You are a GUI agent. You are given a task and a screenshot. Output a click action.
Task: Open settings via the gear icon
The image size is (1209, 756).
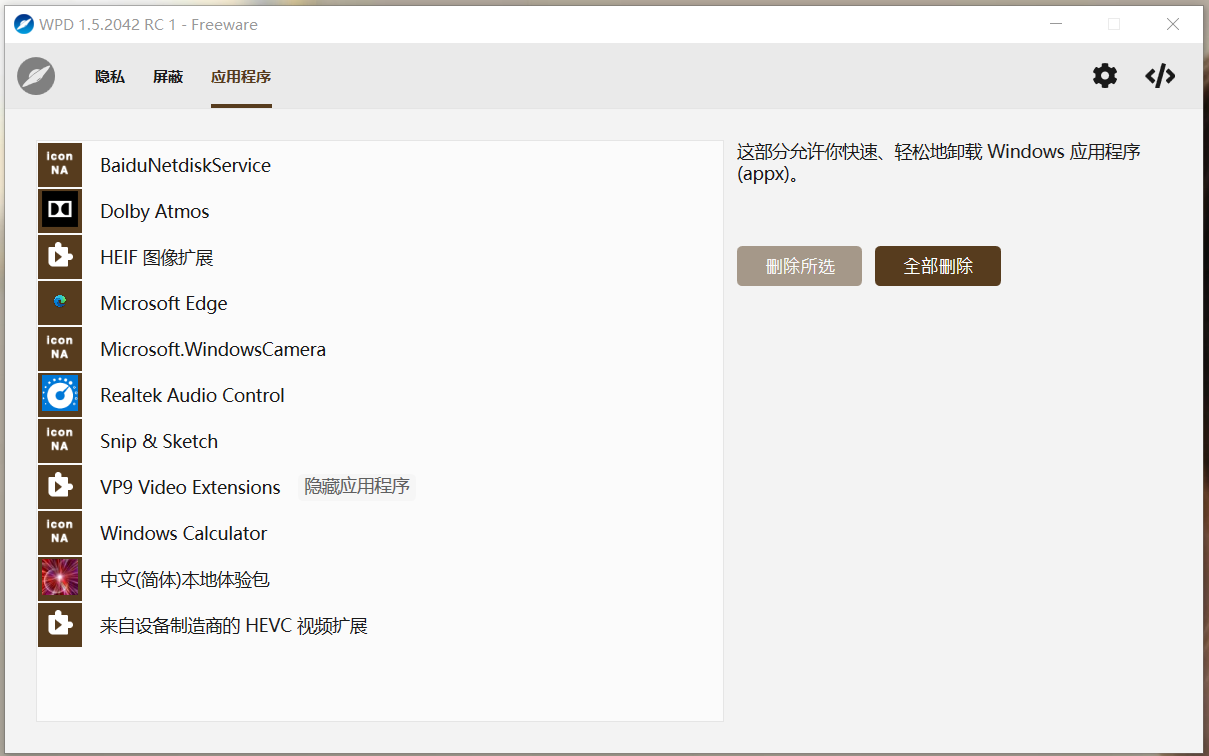pyautogui.click(x=1104, y=76)
